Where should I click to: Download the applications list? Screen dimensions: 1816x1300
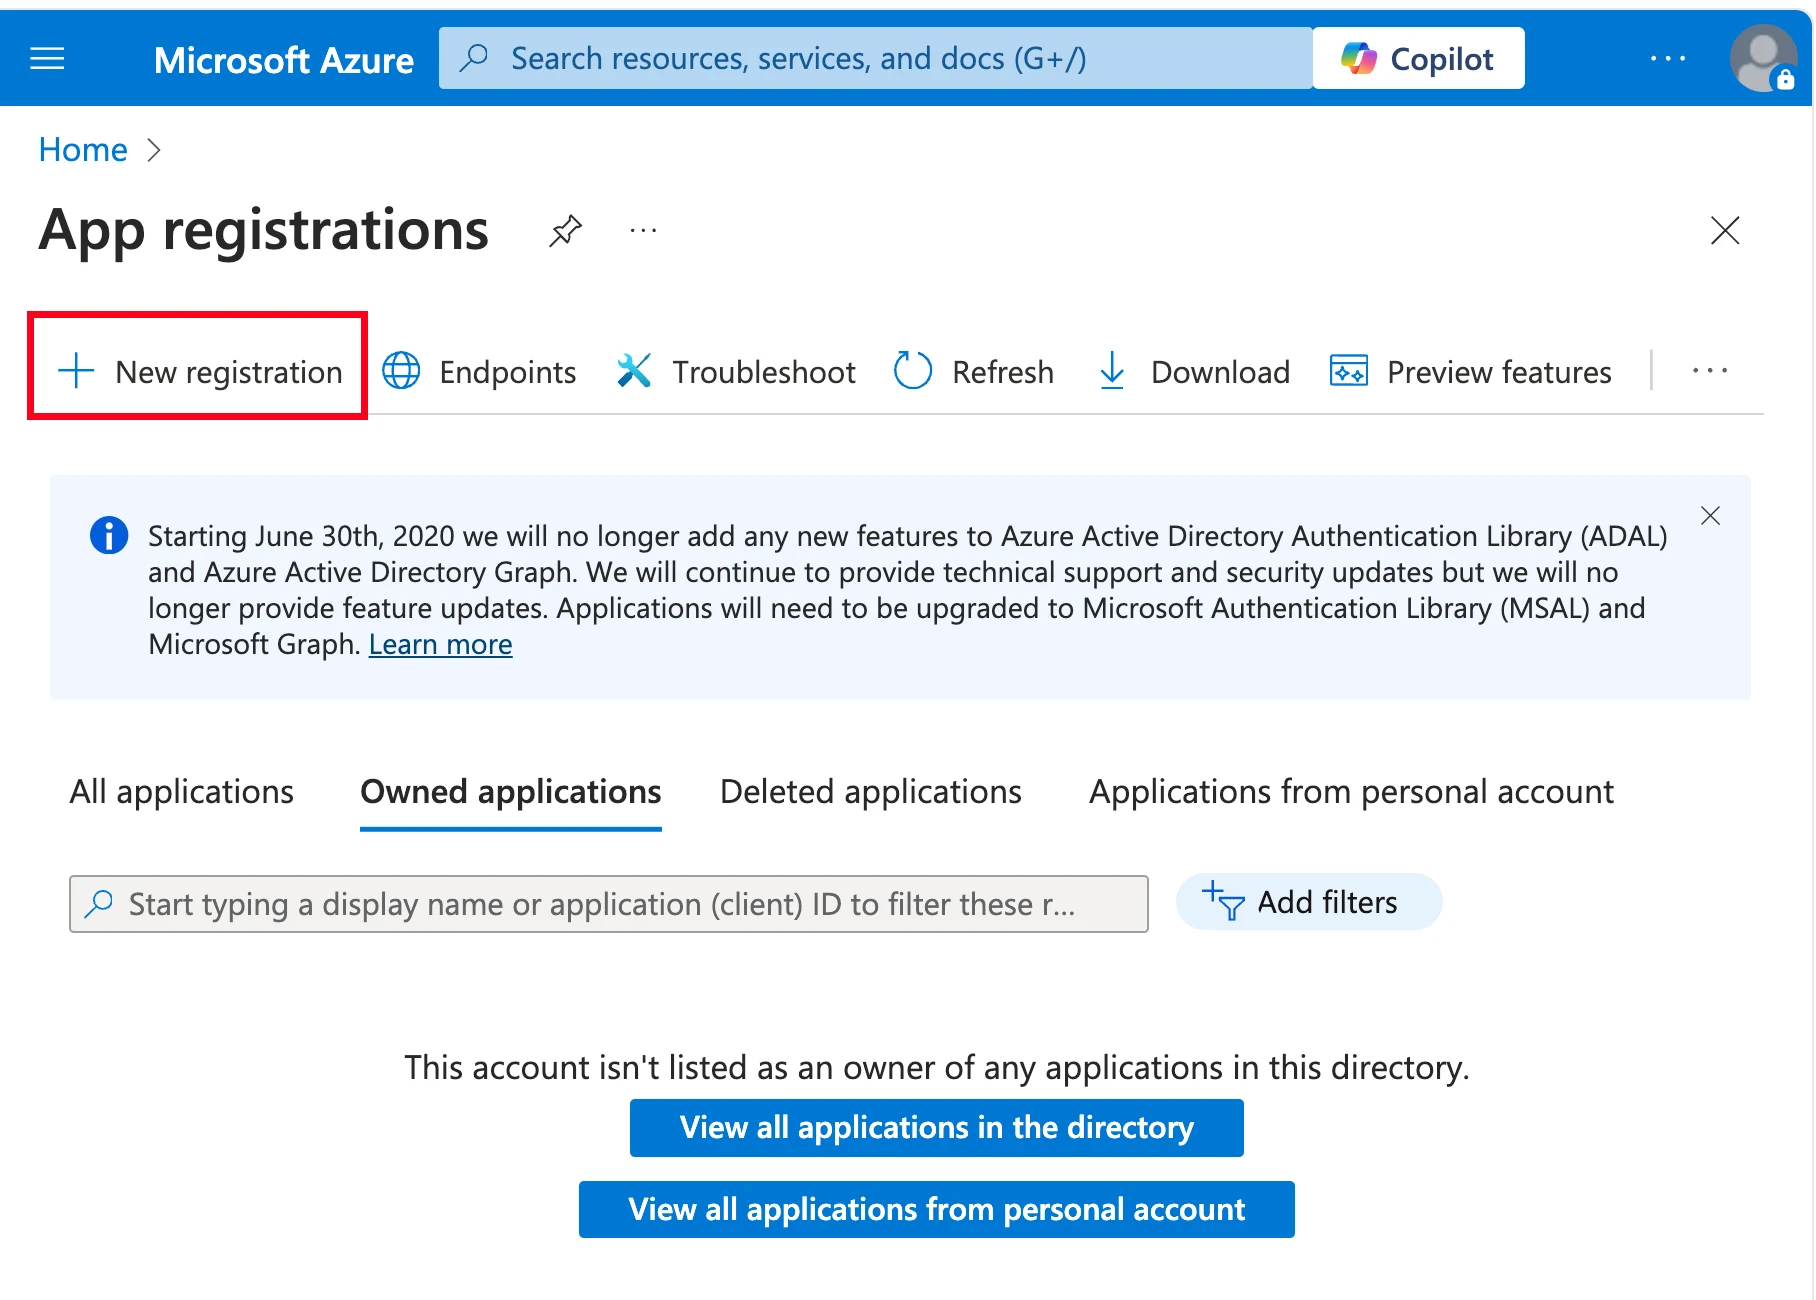(x=1193, y=372)
